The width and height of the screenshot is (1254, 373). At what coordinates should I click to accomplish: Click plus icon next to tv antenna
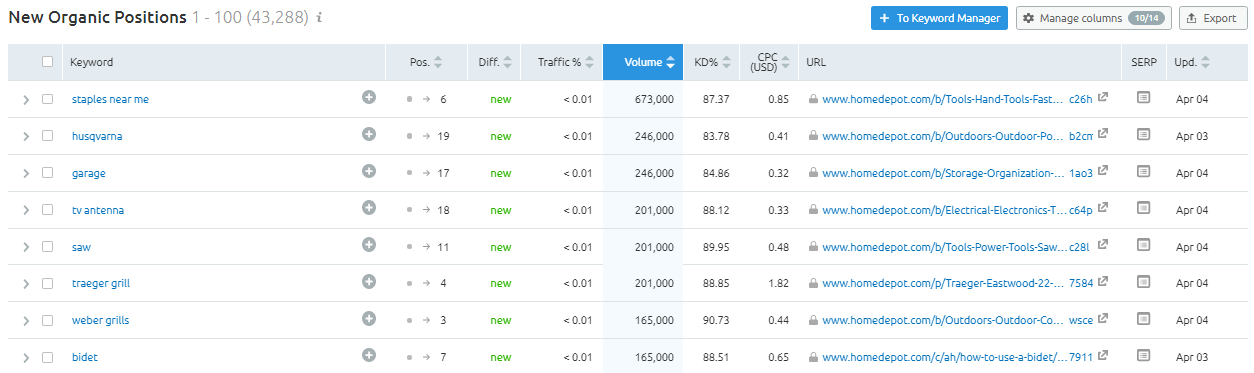pyautogui.click(x=369, y=208)
